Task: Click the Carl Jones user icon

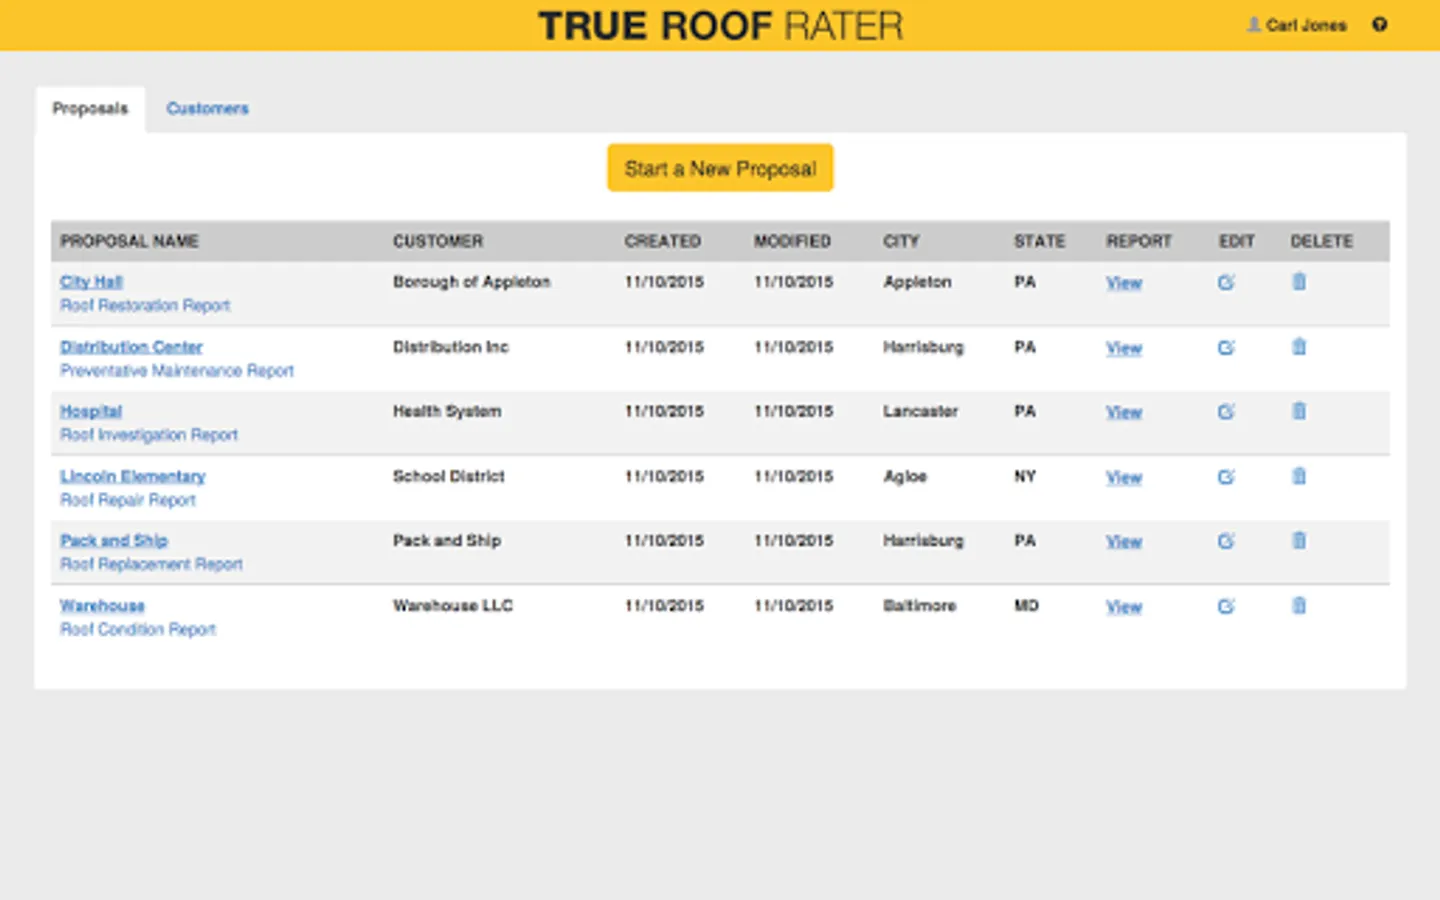Action: click(1253, 25)
